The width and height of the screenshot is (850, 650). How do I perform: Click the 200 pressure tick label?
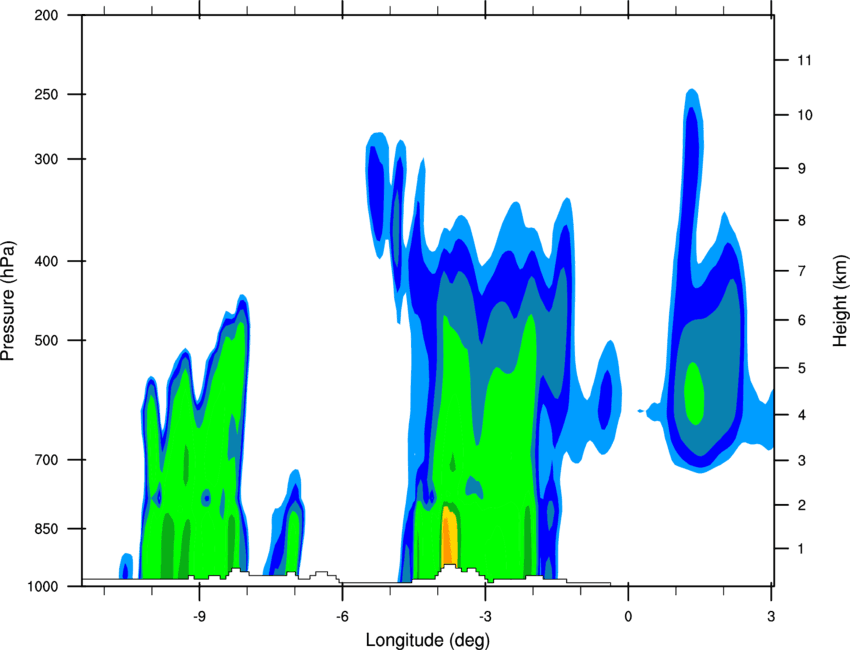[x=46, y=15]
